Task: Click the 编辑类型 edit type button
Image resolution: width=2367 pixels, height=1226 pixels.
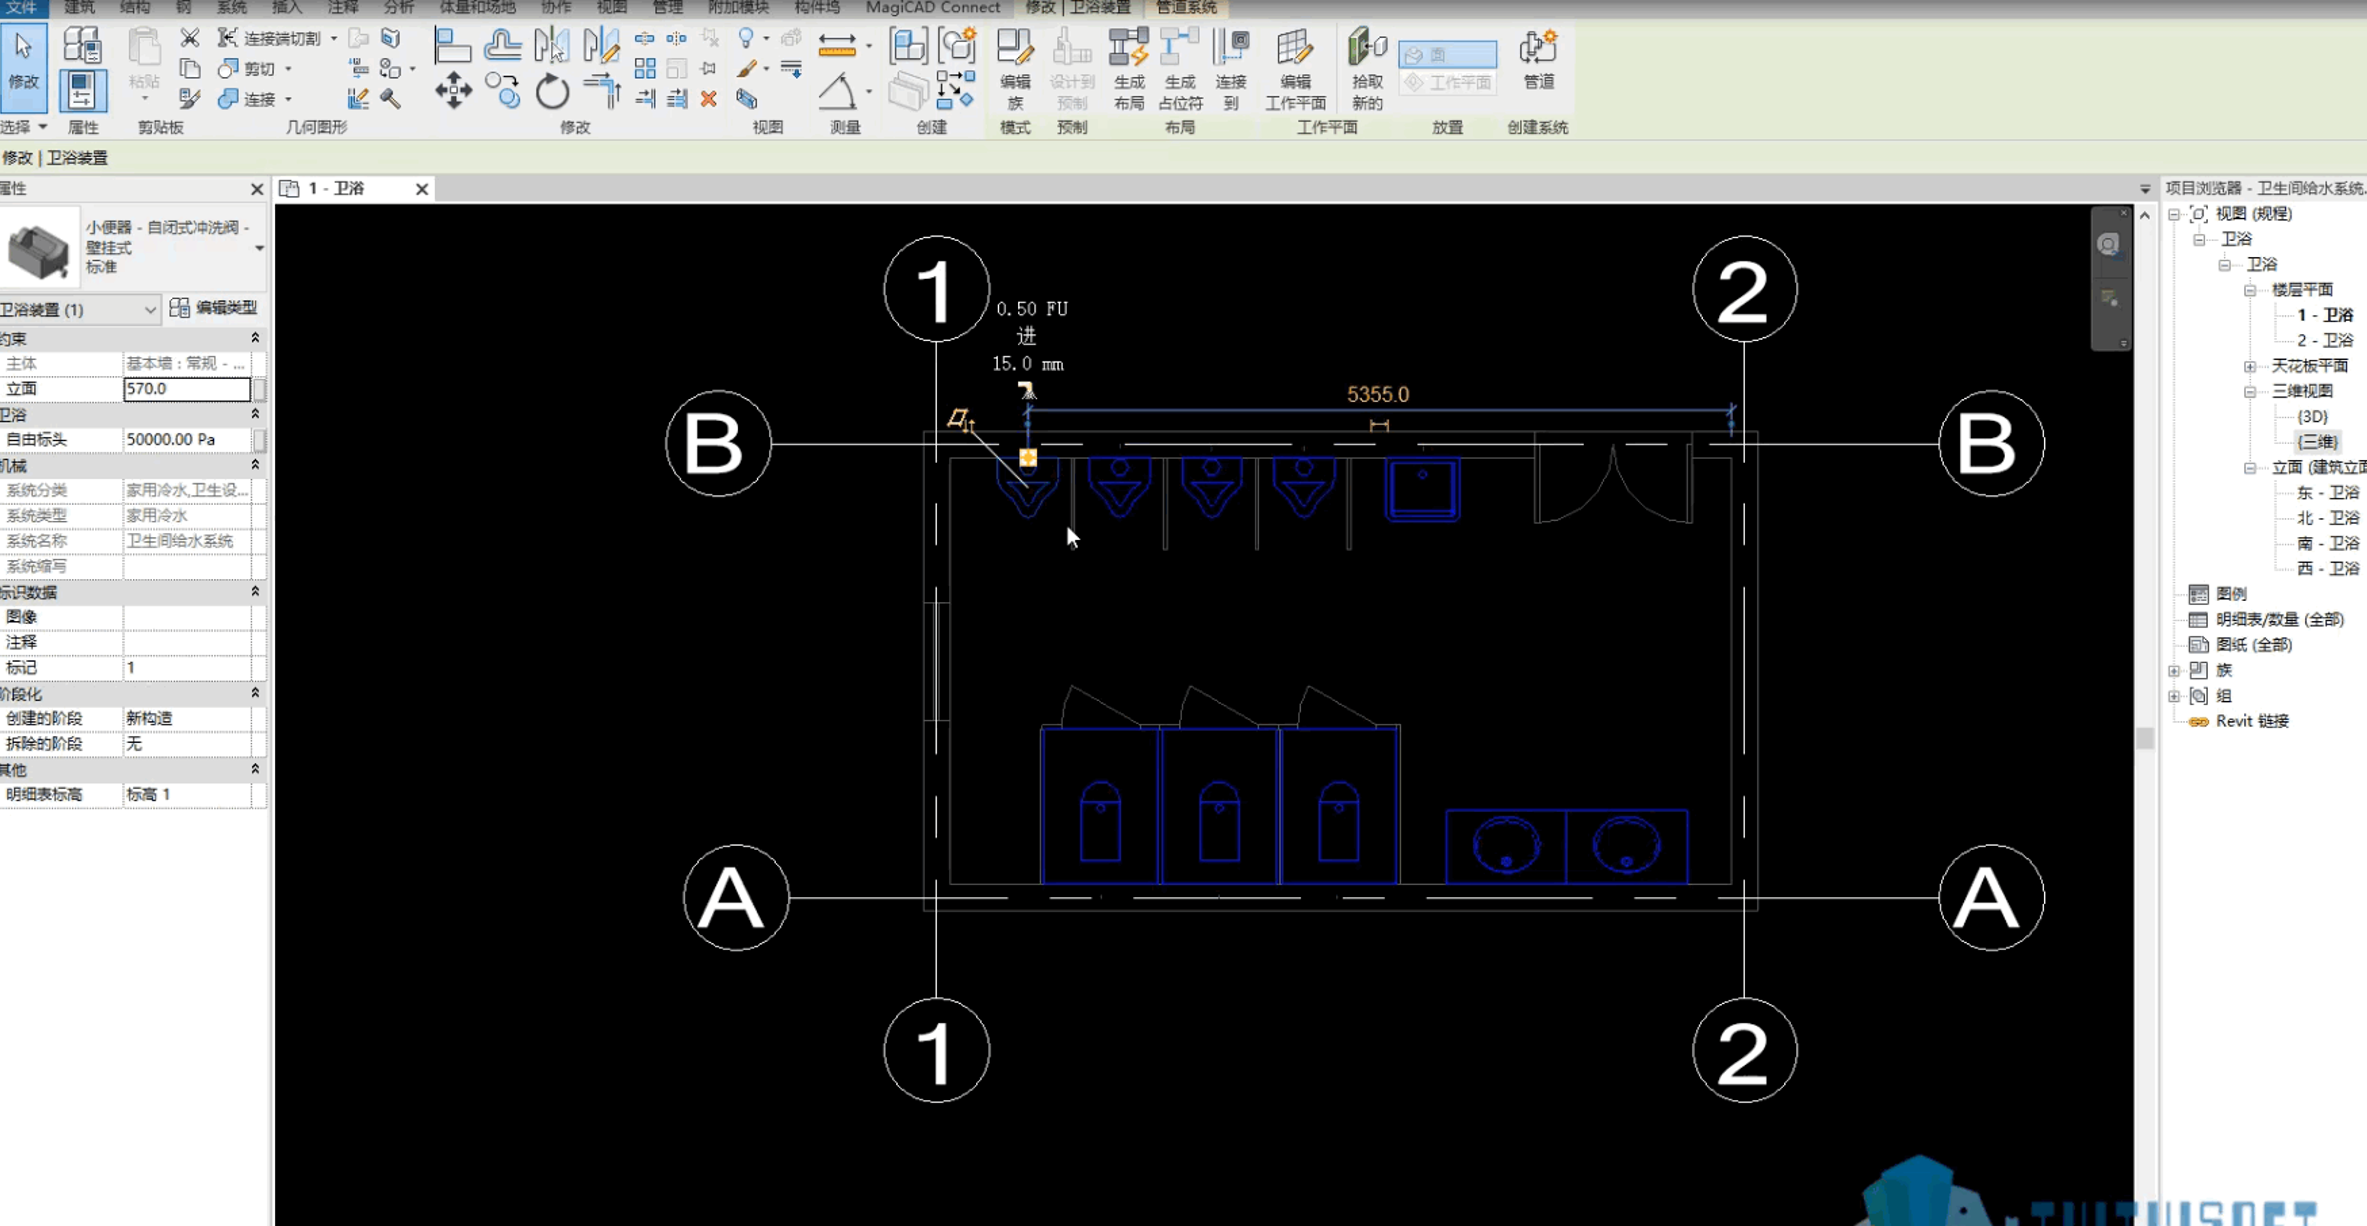Action: (x=214, y=308)
